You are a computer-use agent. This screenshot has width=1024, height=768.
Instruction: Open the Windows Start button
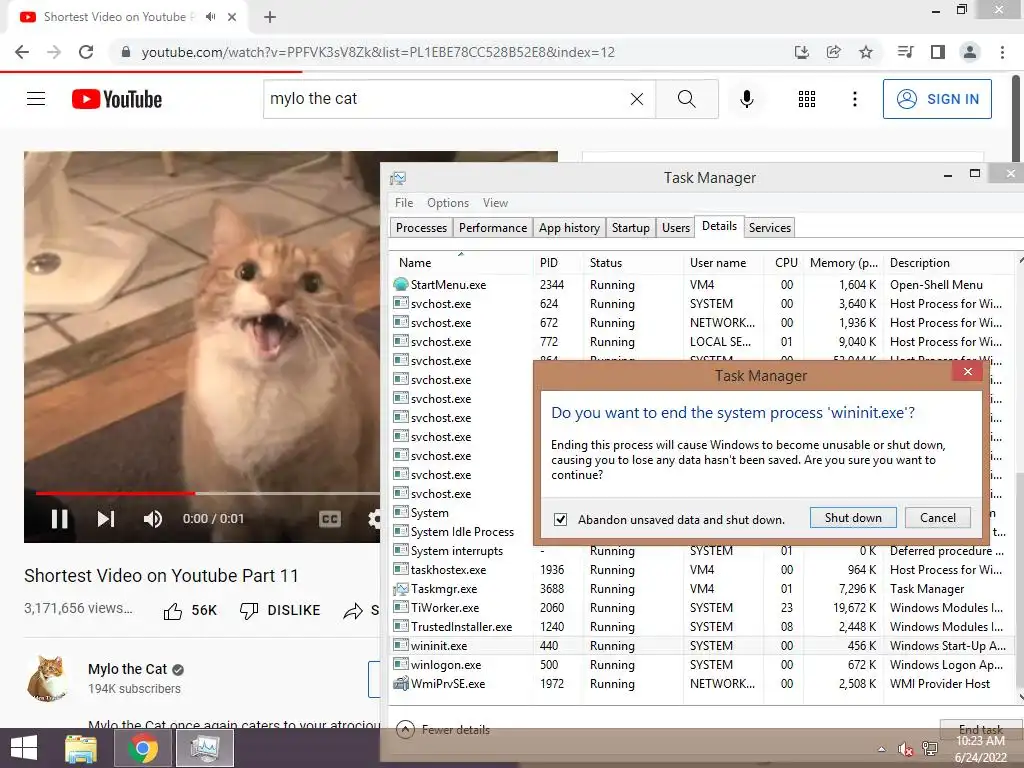[24, 748]
